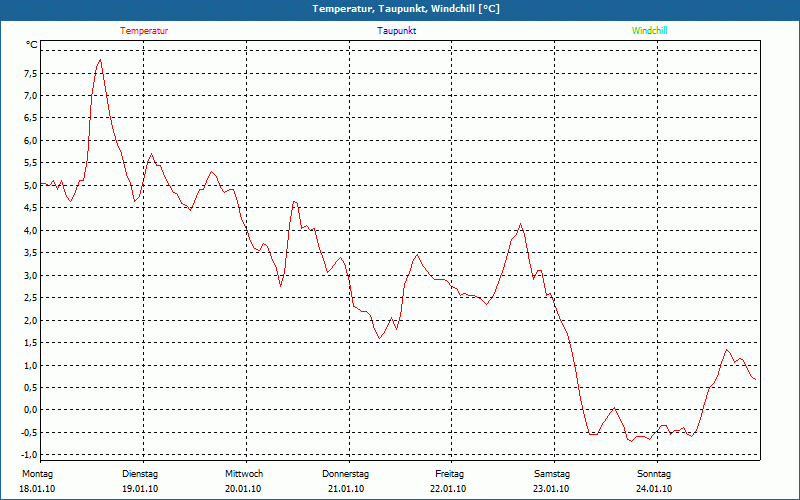
Task: Click the Donnerstag day label
Action: pos(345,474)
